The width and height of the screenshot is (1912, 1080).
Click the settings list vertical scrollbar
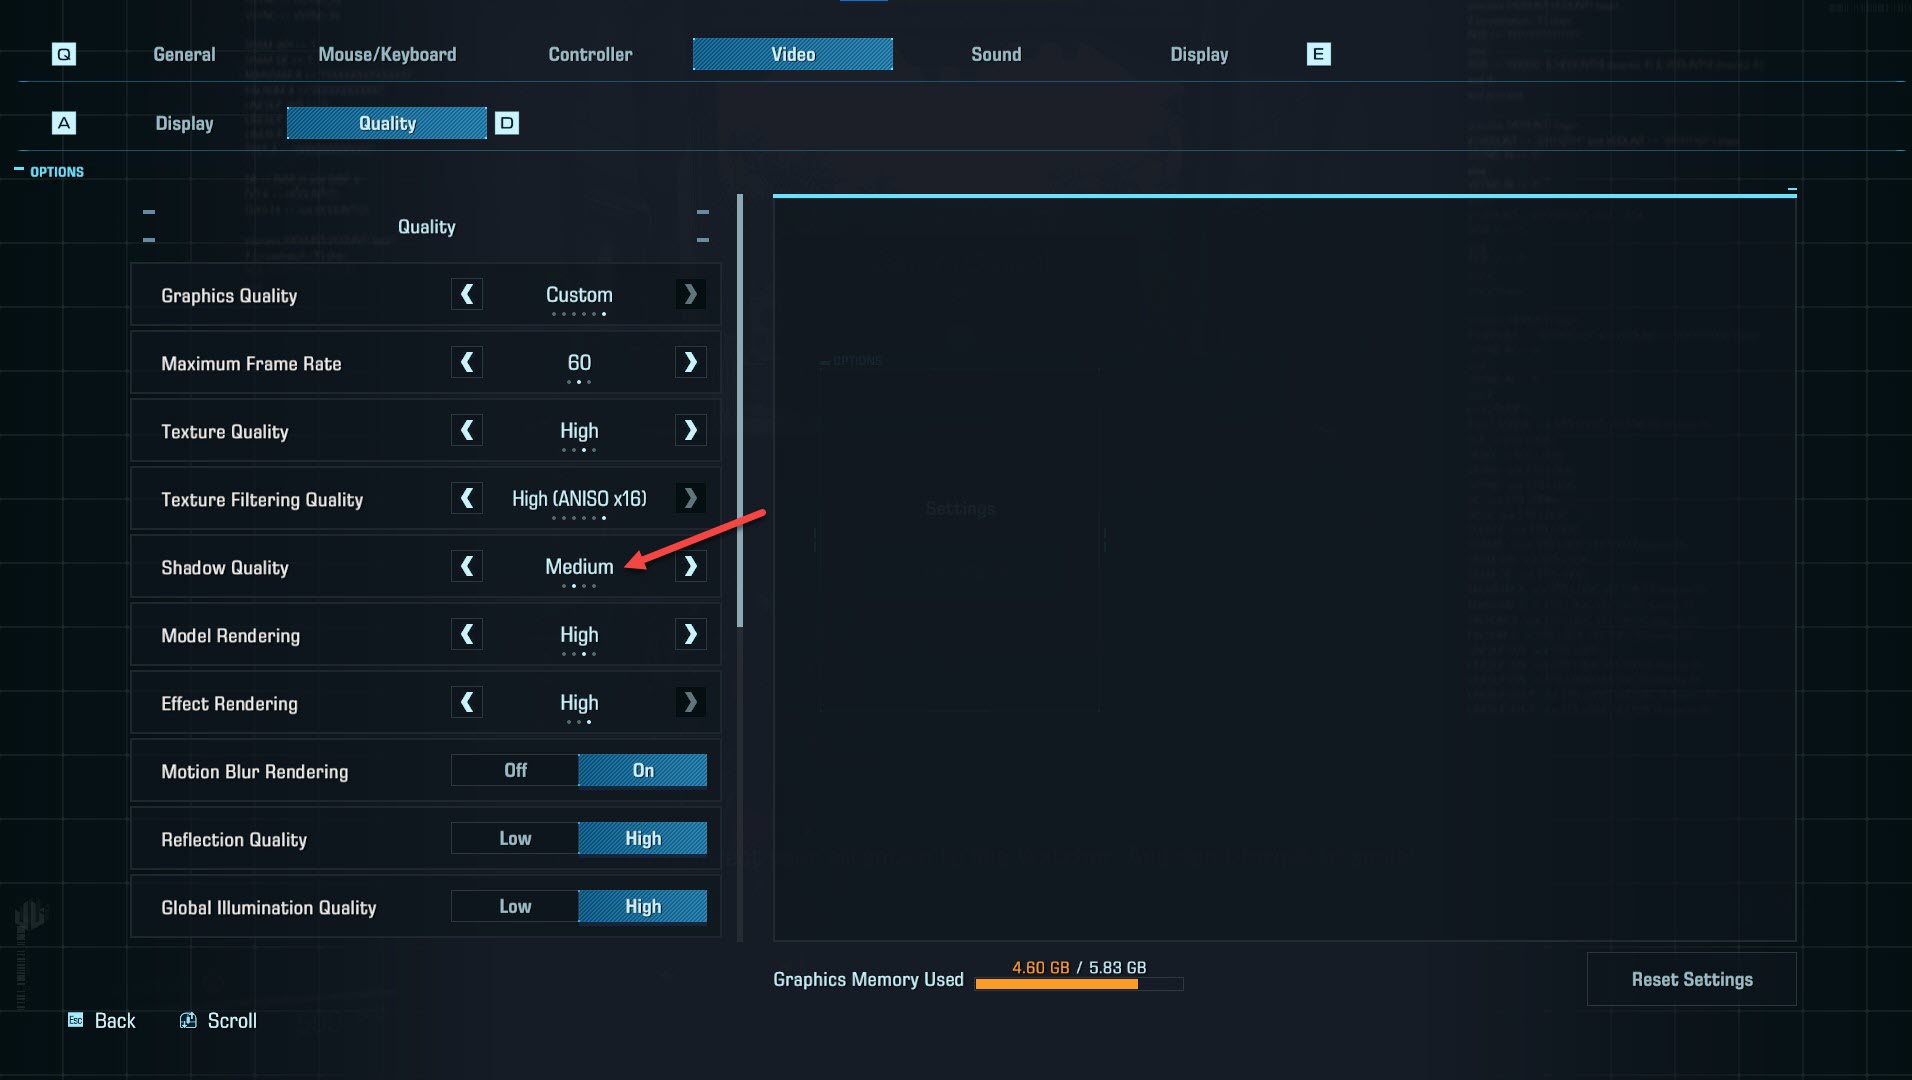[x=740, y=411]
